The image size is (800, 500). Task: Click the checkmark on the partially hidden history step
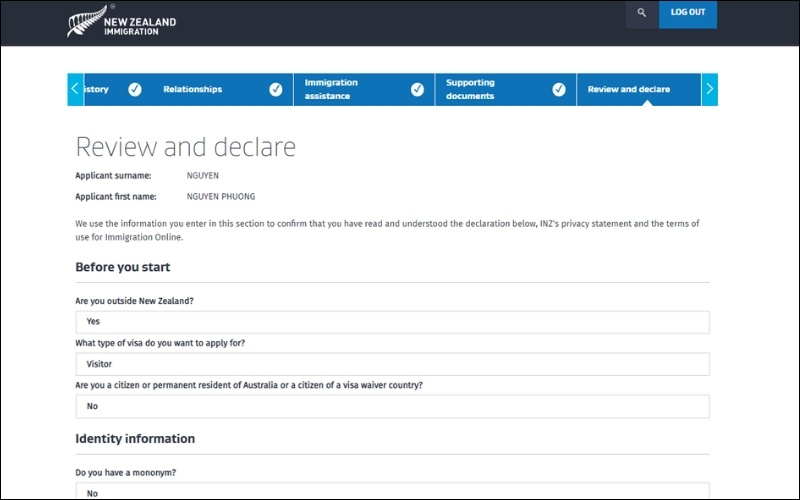pyautogui.click(x=134, y=89)
